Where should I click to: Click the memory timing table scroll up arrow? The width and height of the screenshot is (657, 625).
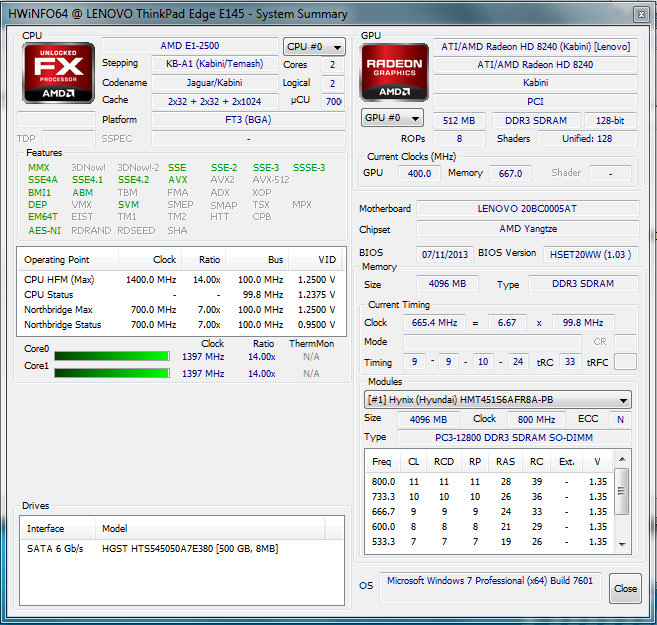click(622, 460)
